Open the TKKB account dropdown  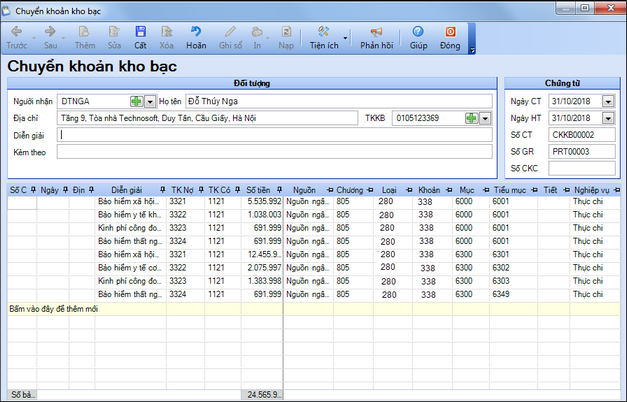(485, 118)
